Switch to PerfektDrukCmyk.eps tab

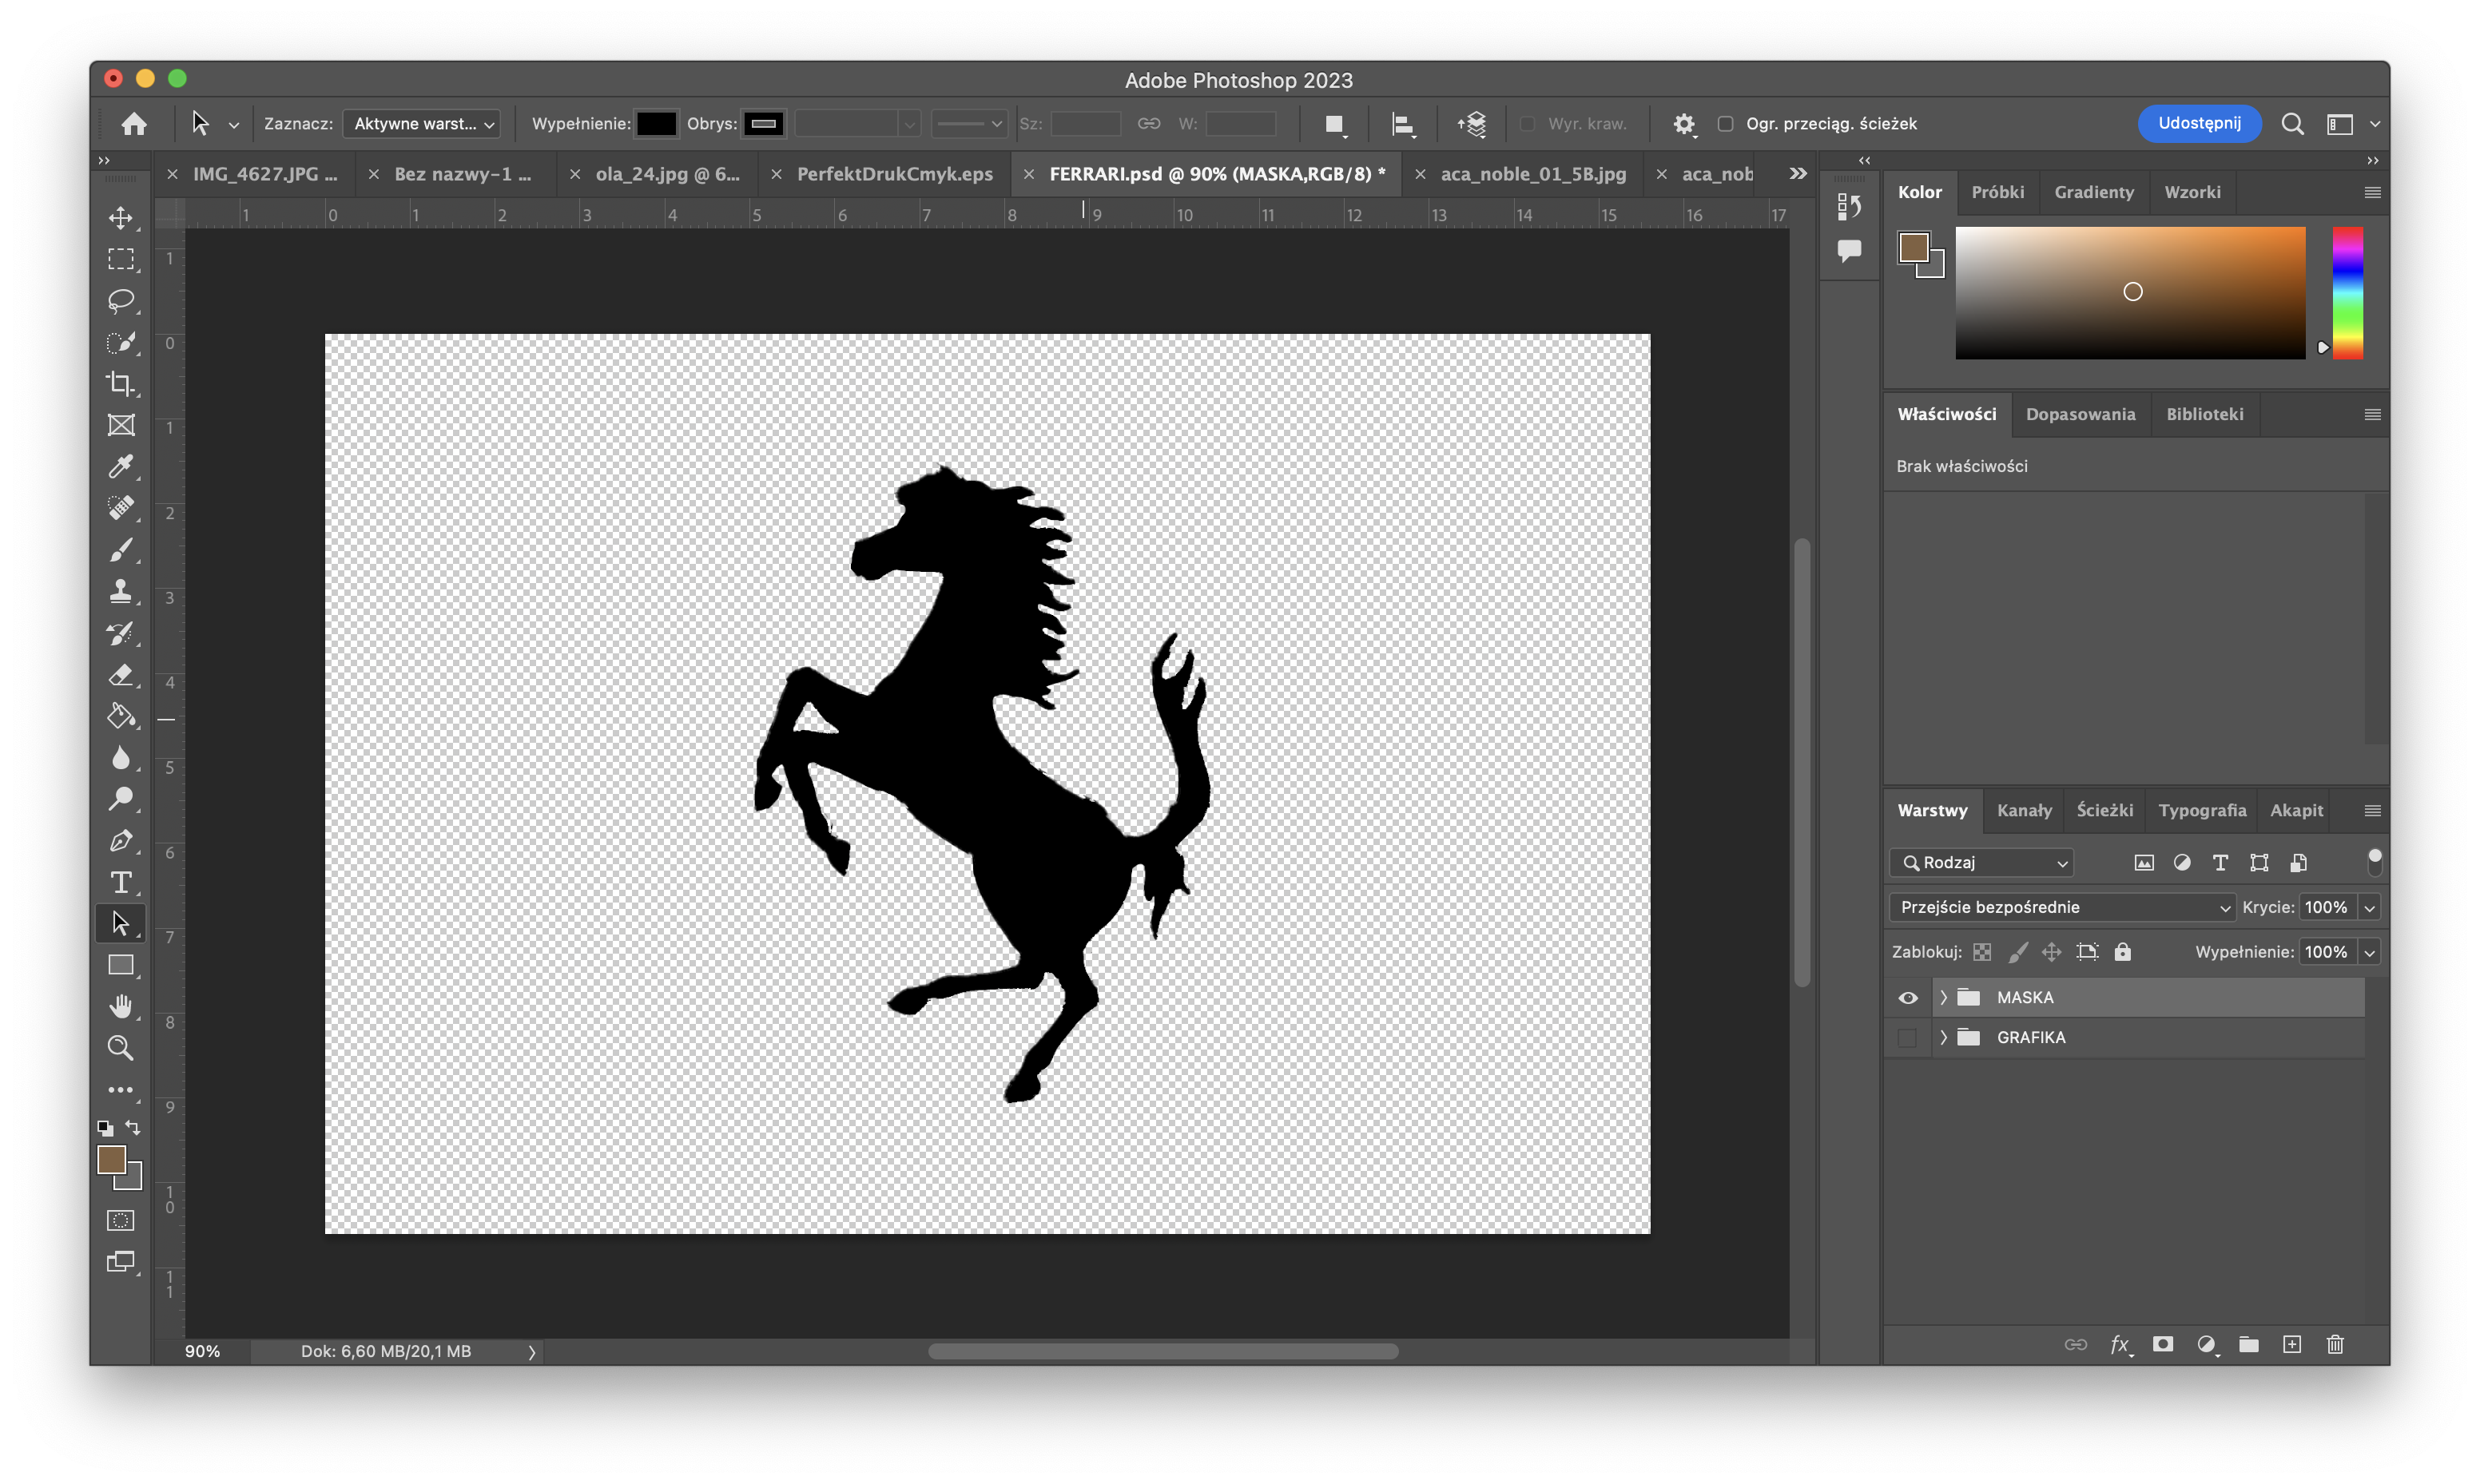pos(895,174)
